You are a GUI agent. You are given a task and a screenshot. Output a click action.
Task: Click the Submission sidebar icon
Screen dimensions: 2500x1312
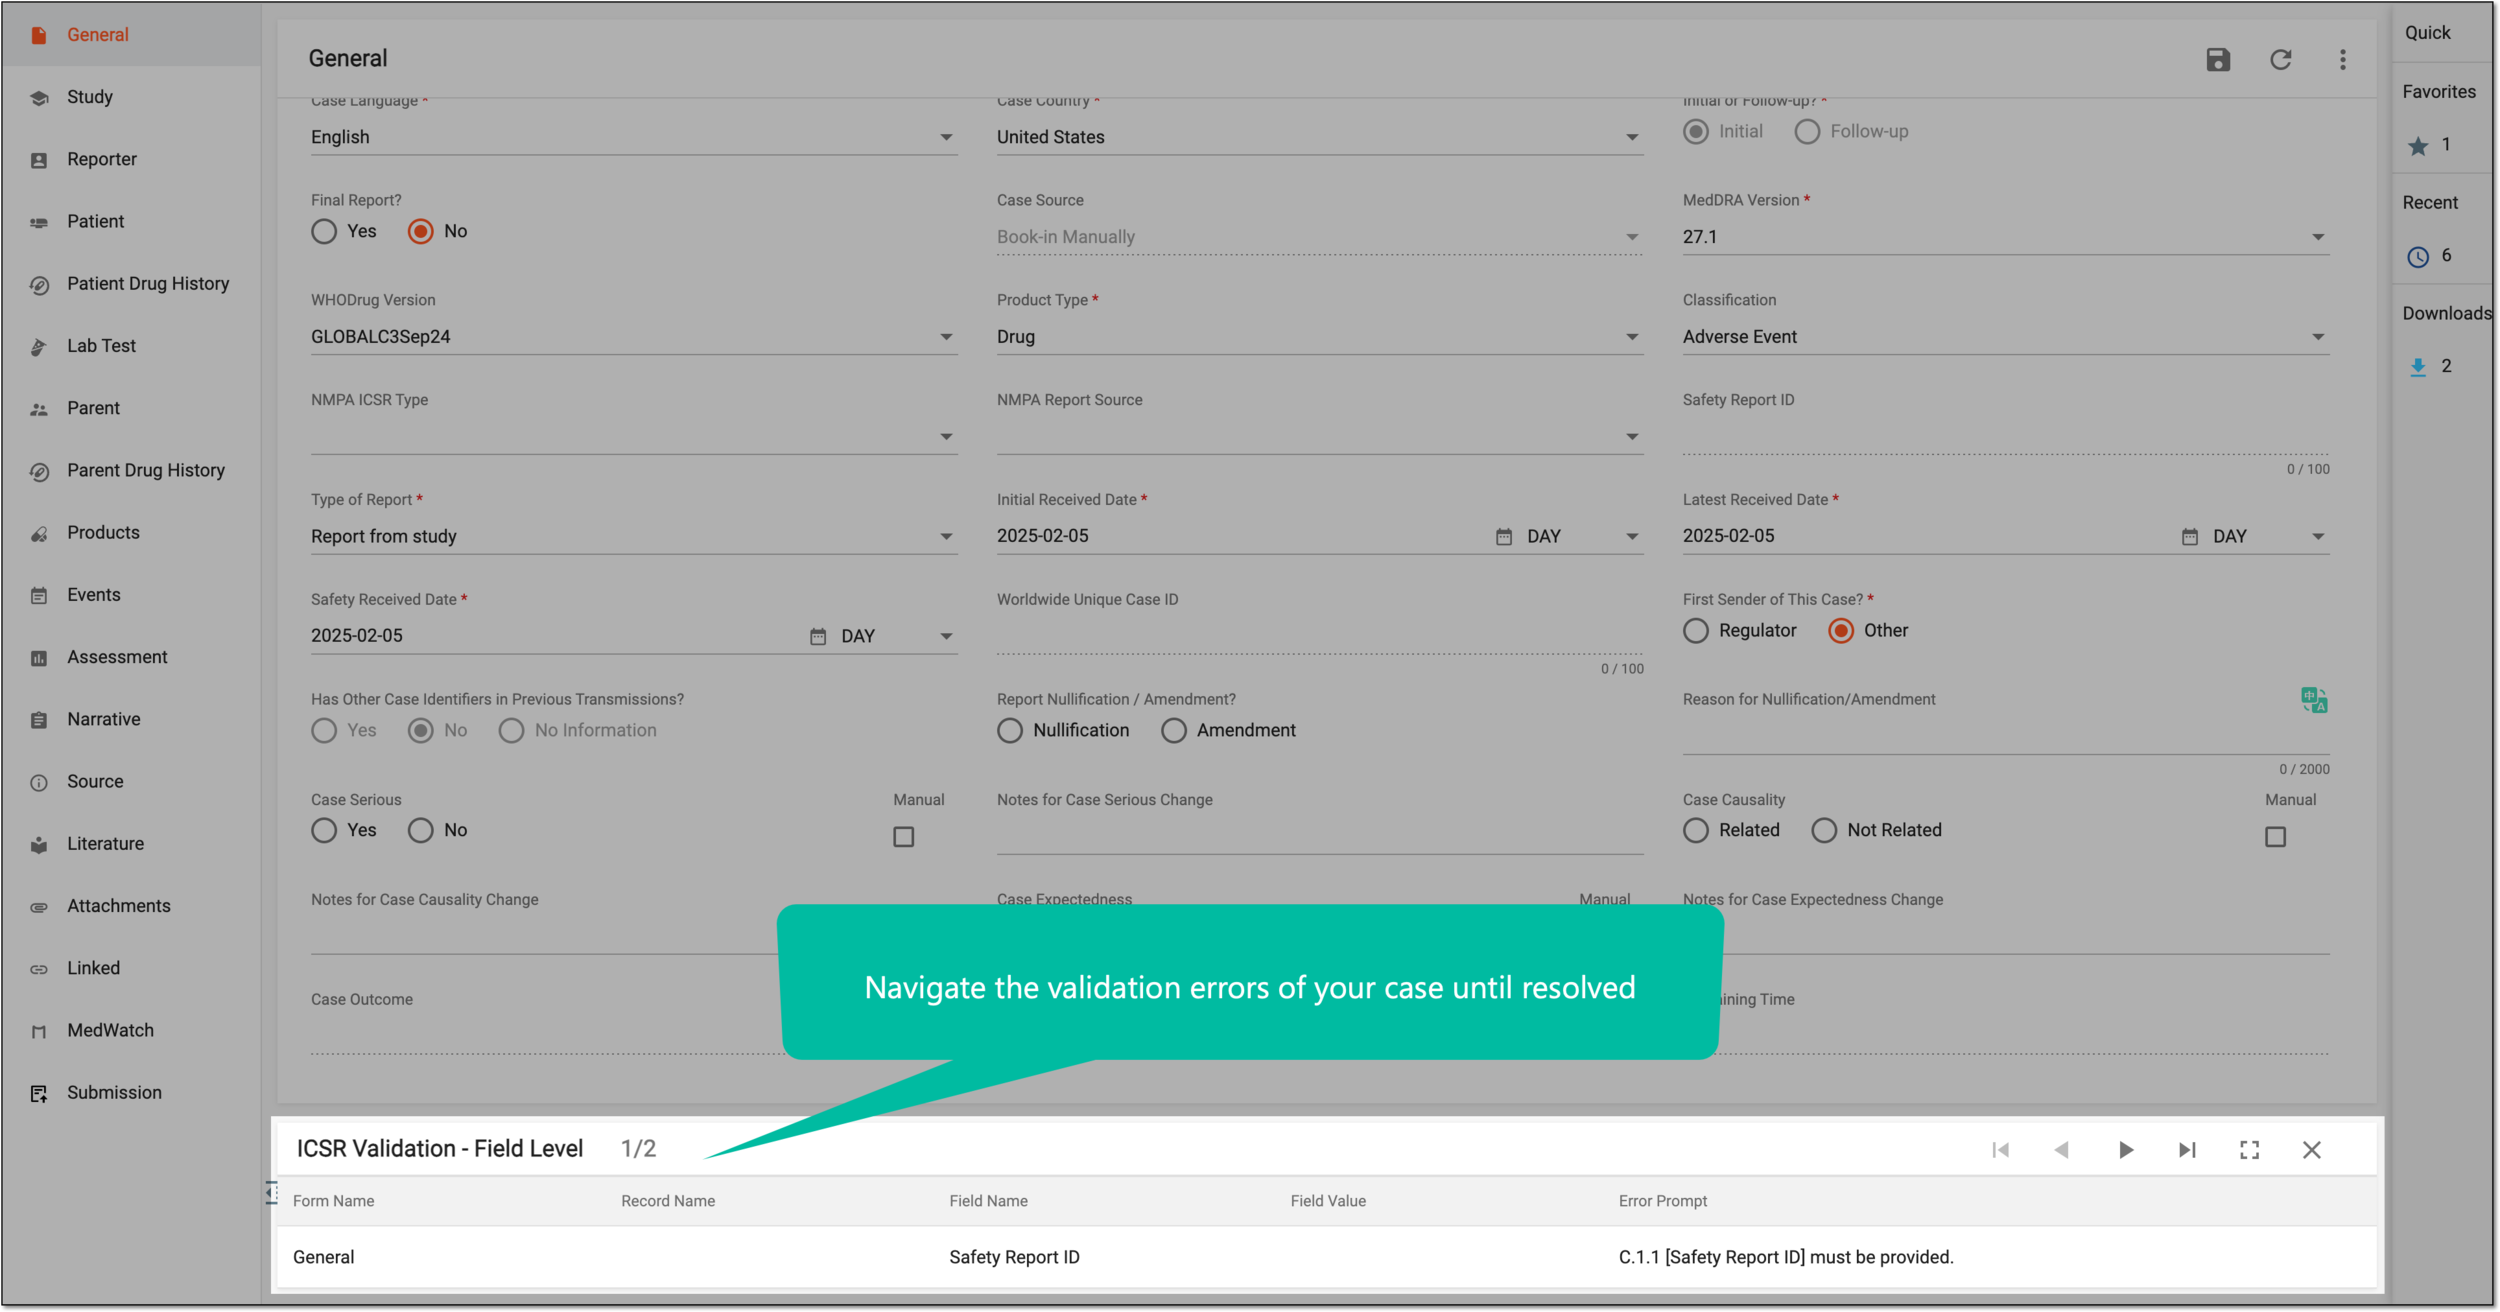coord(39,1094)
